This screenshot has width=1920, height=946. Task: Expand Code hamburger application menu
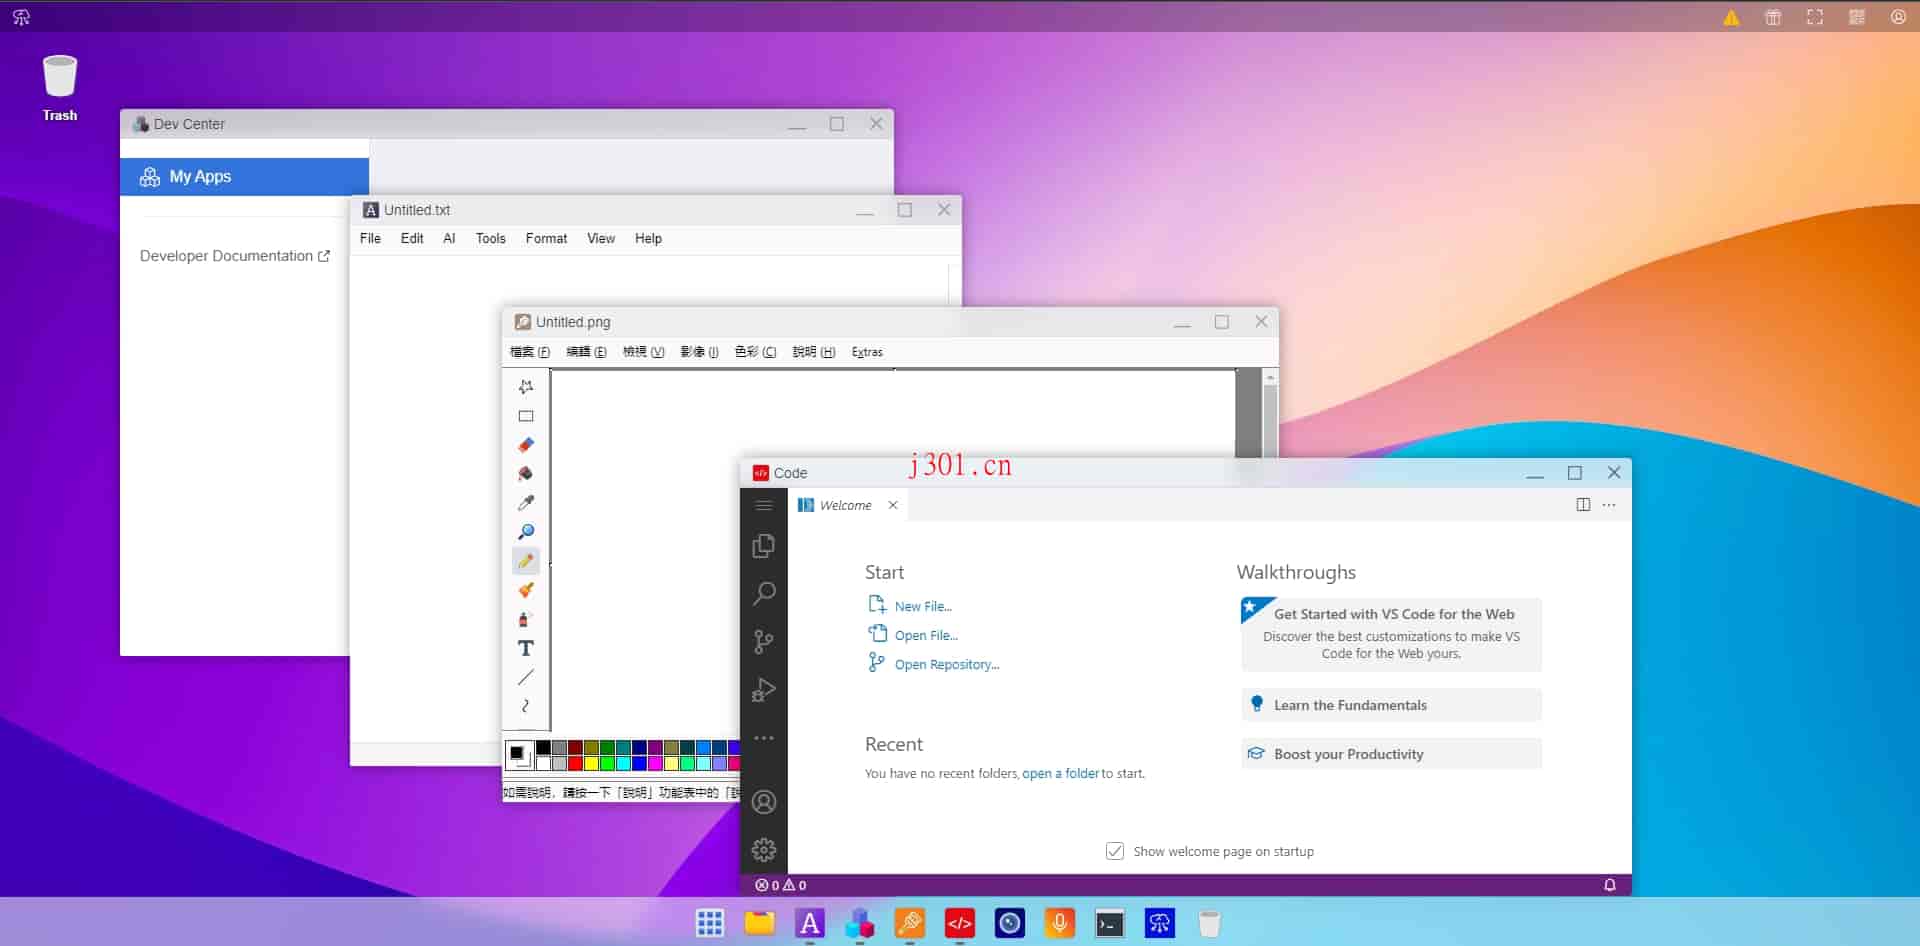pos(764,505)
